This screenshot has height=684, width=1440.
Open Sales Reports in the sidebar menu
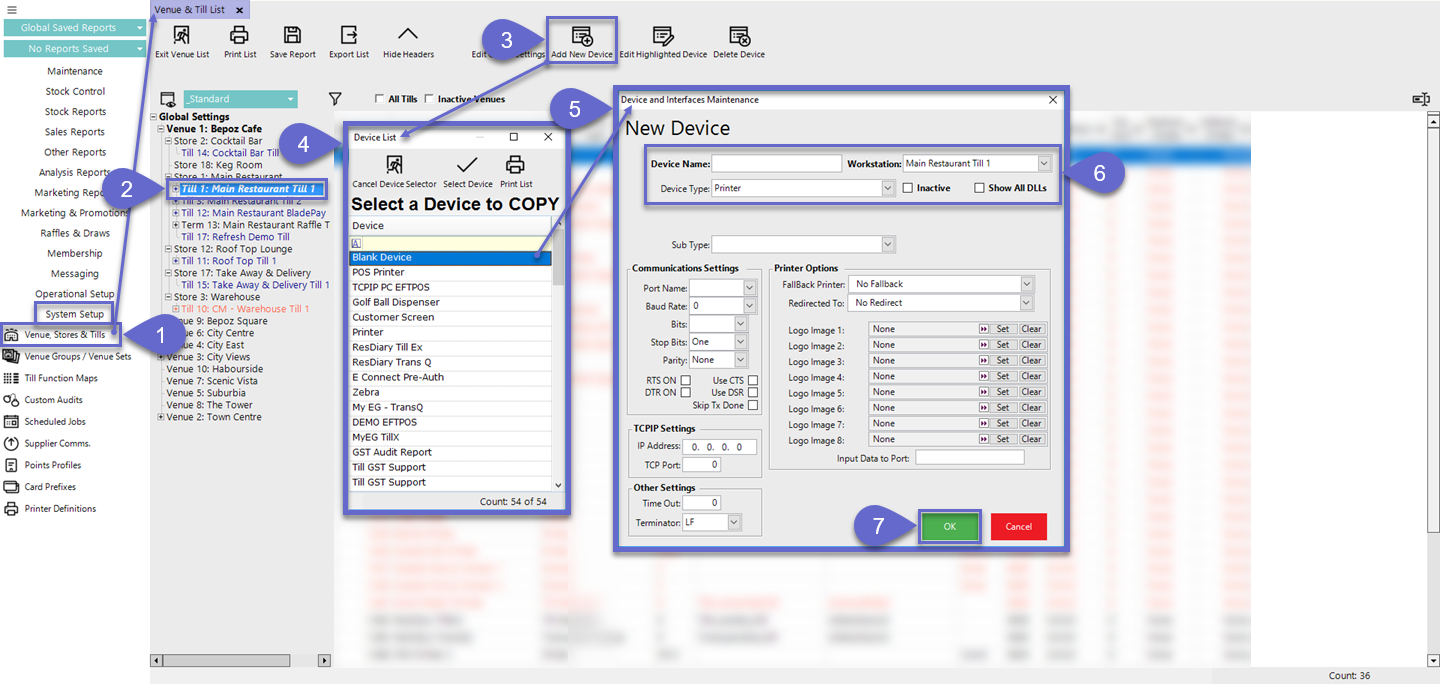click(x=75, y=132)
